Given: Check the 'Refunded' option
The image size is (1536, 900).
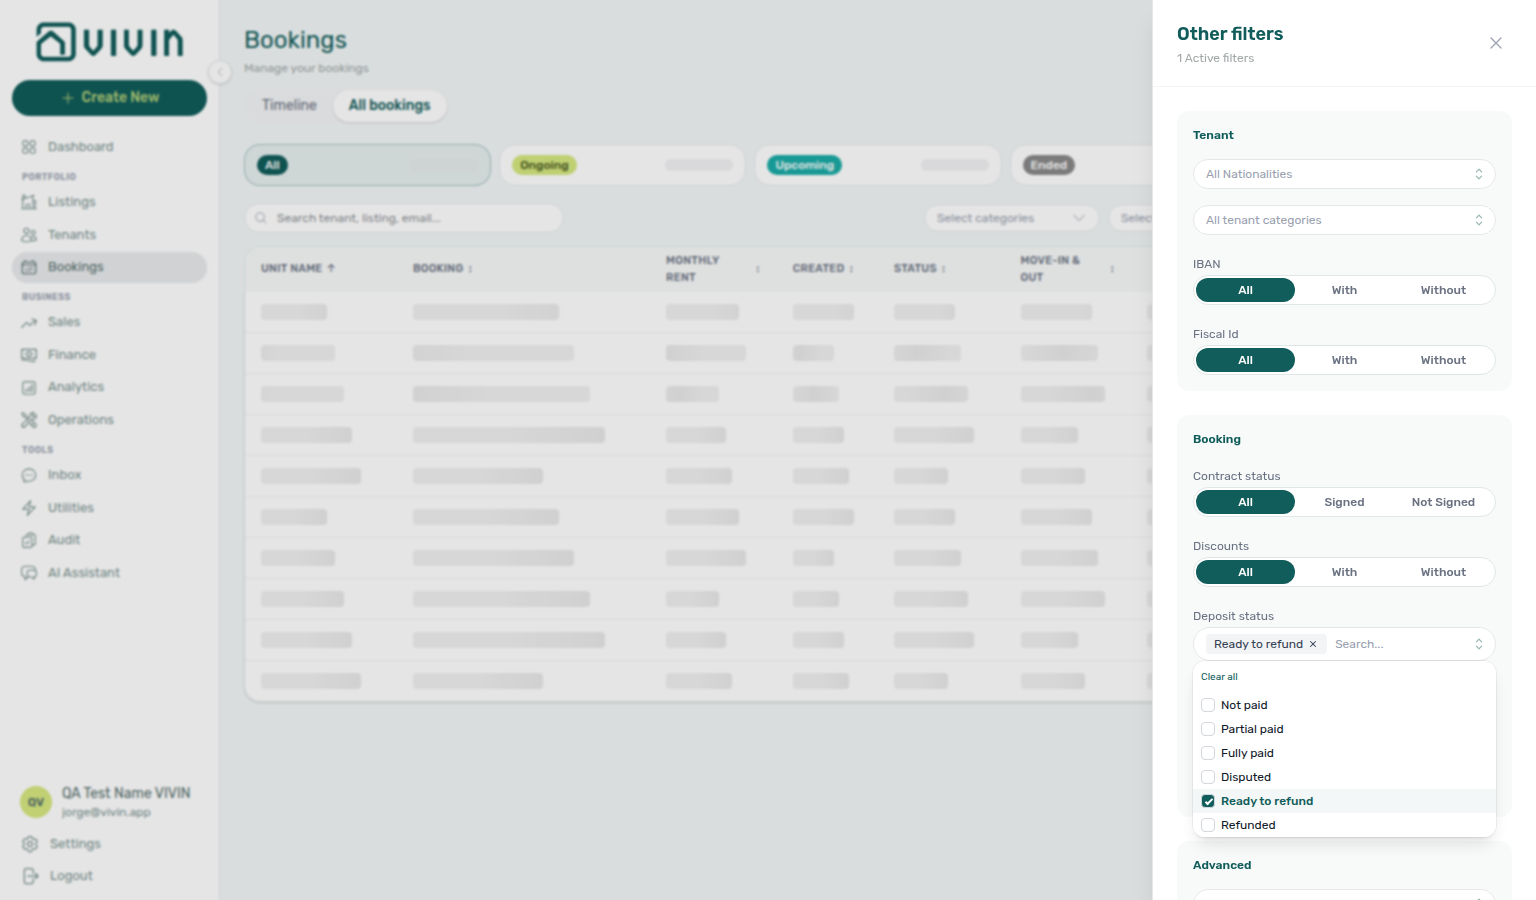Looking at the screenshot, I should point(1208,825).
